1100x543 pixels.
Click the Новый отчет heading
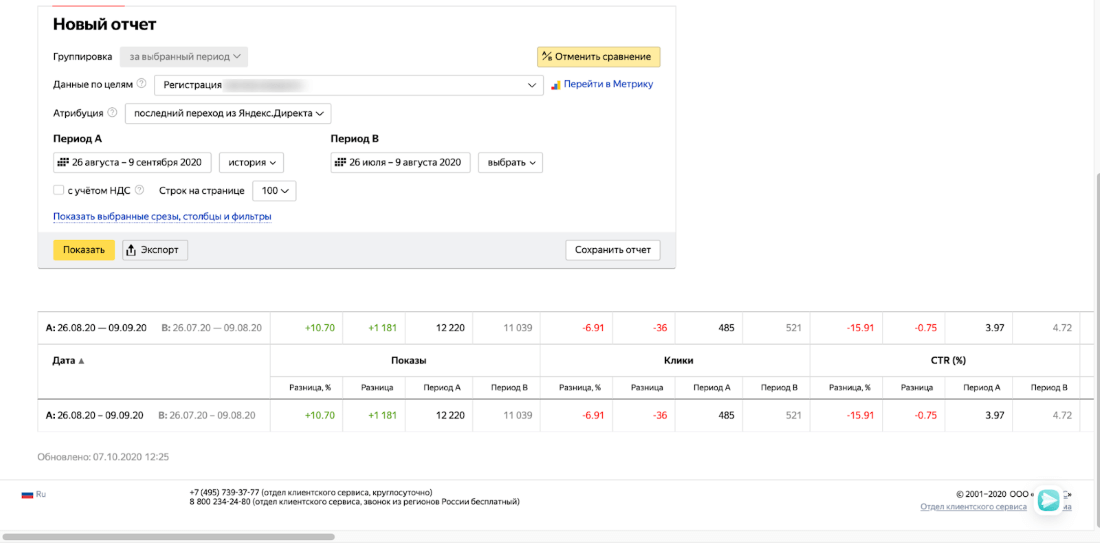pos(105,25)
